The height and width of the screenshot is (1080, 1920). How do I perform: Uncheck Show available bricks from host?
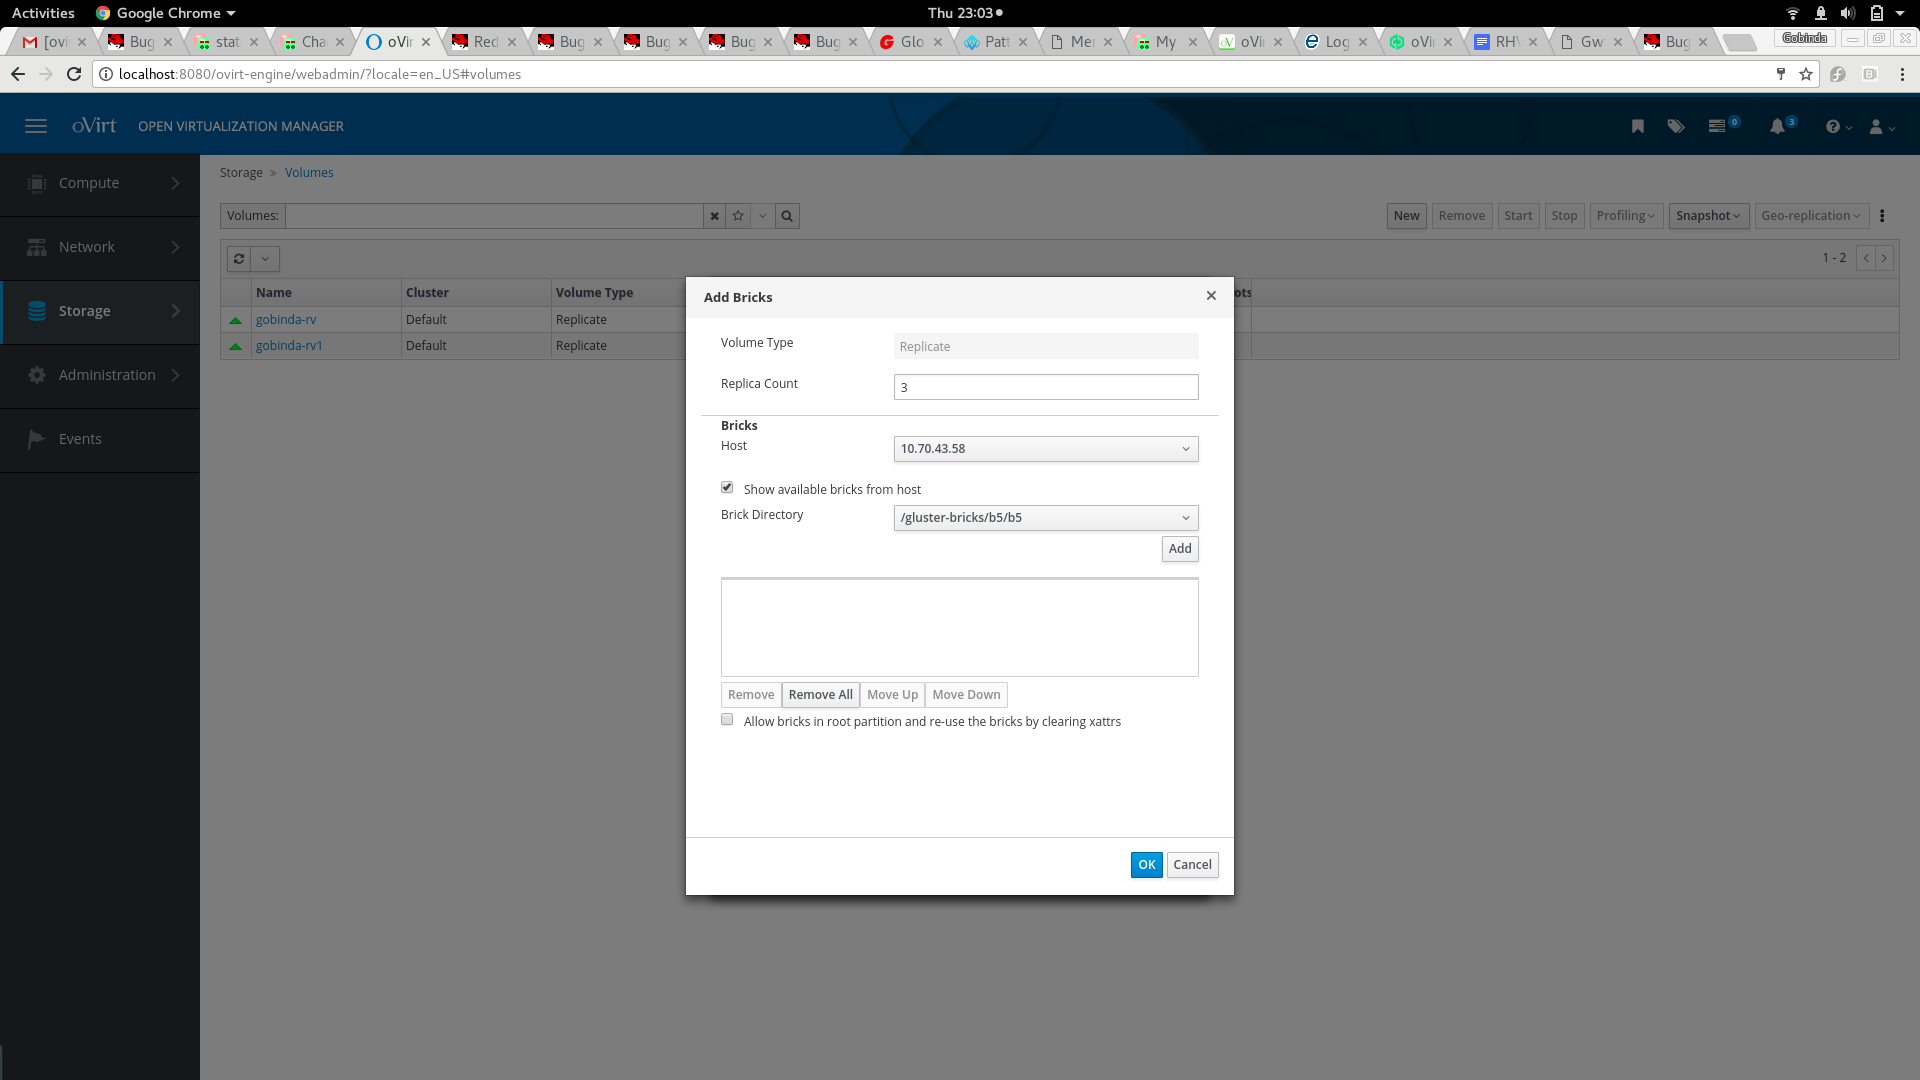[727, 488]
